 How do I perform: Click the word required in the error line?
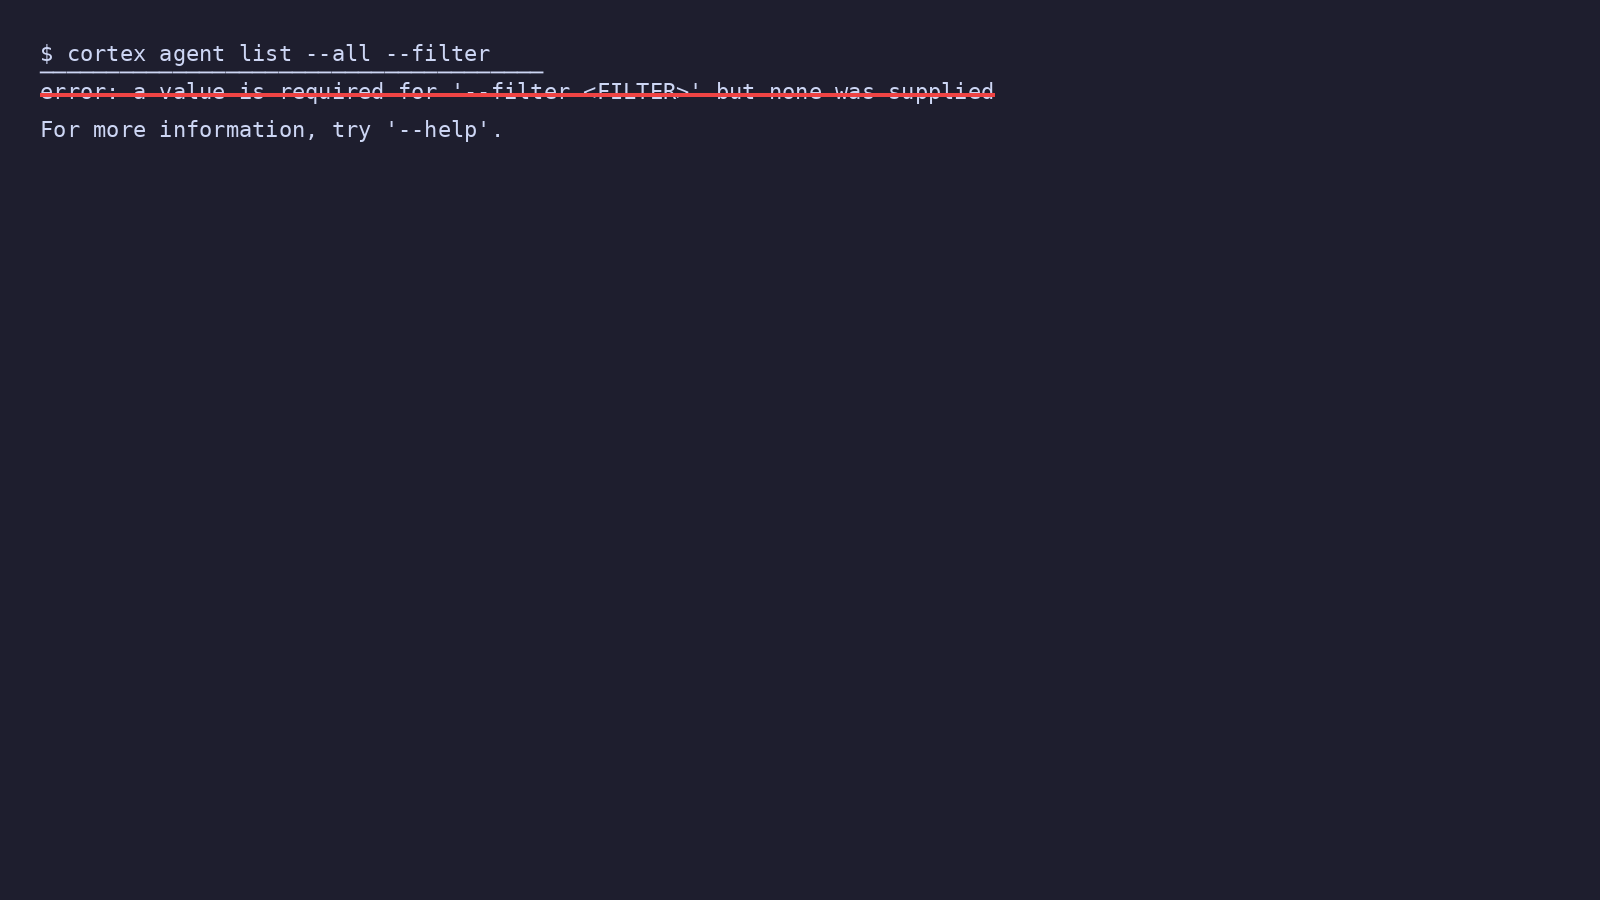tap(332, 92)
